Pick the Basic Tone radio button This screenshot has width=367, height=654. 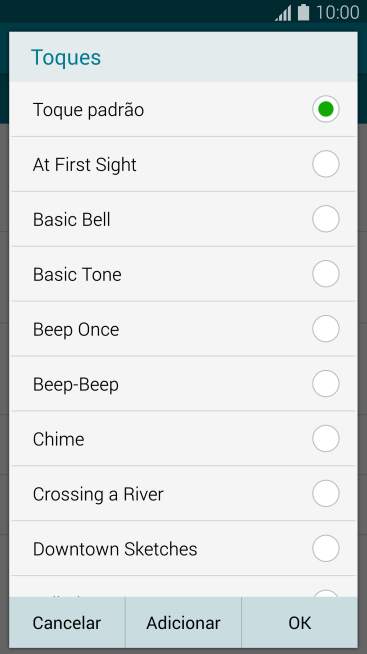point(326,274)
